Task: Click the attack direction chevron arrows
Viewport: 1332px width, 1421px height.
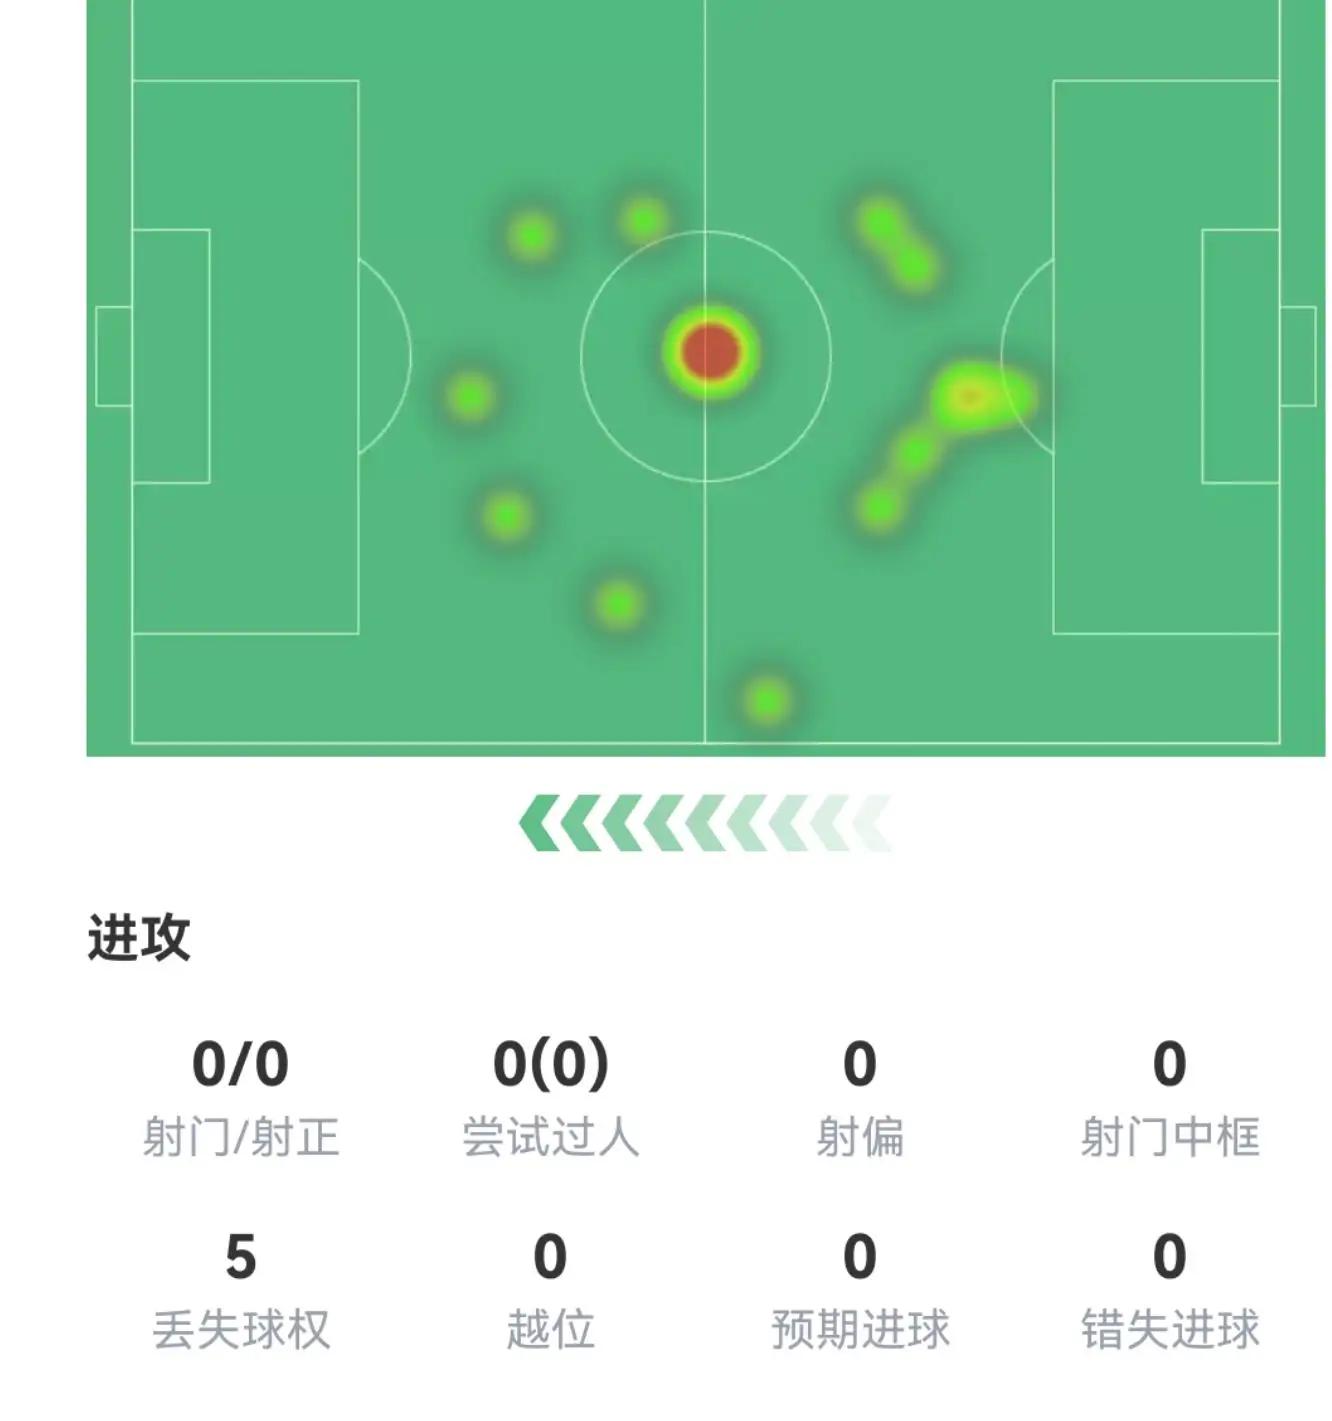Action: (705, 823)
